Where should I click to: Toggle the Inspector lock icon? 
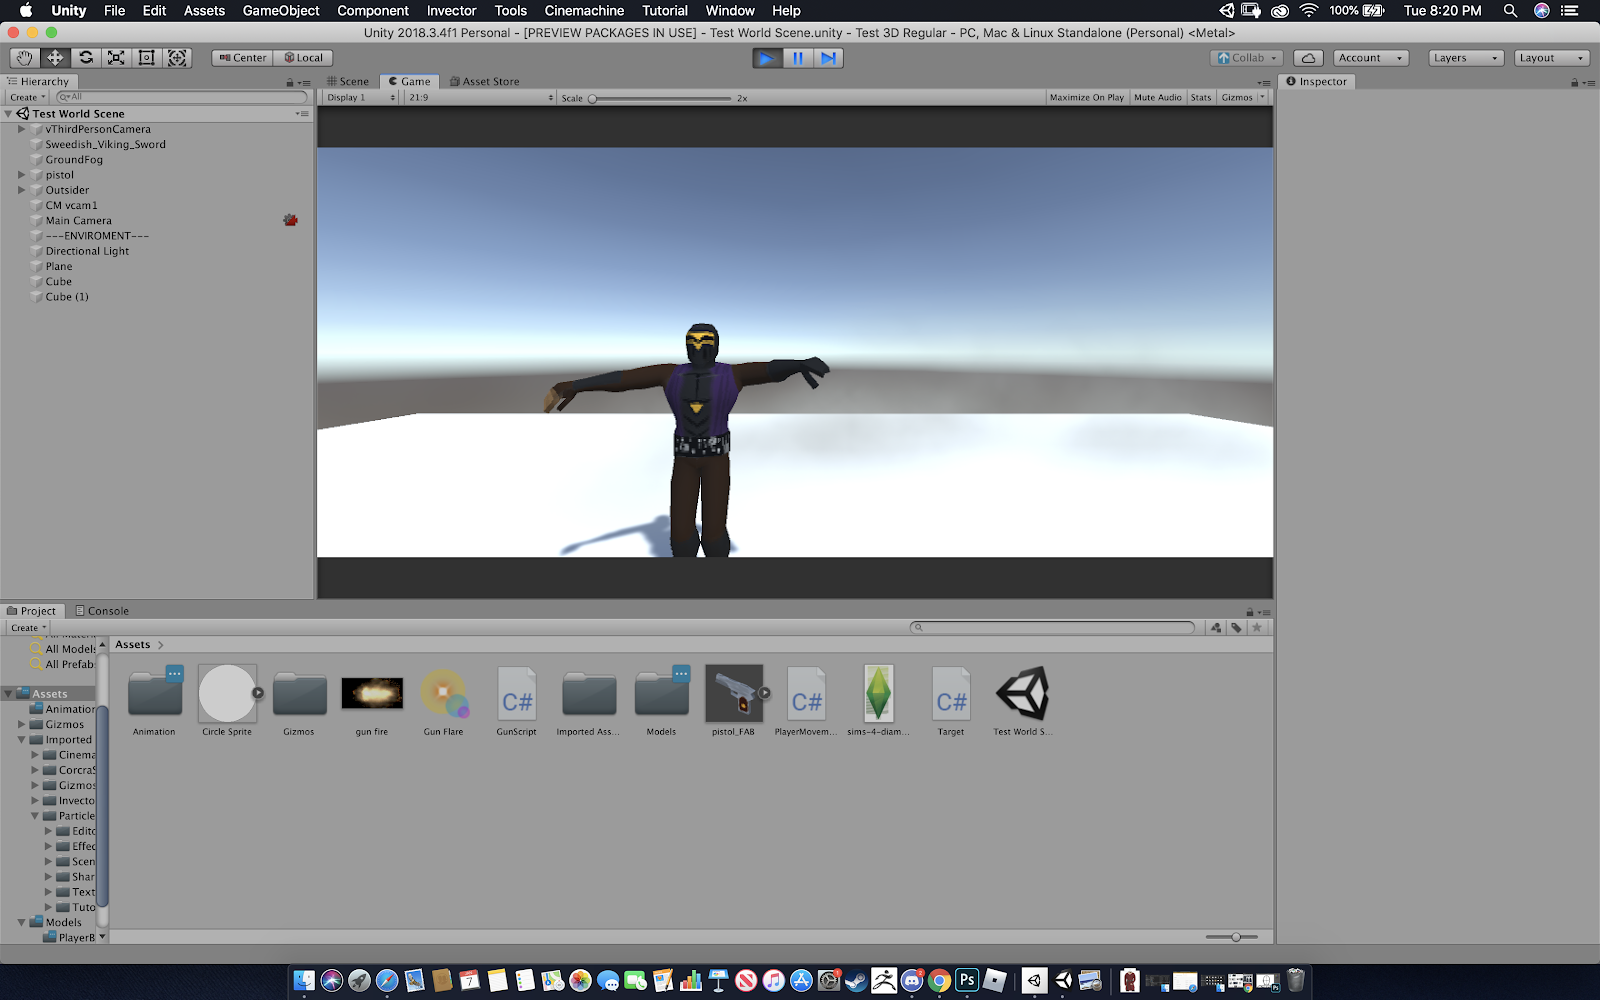pos(1575,83)
